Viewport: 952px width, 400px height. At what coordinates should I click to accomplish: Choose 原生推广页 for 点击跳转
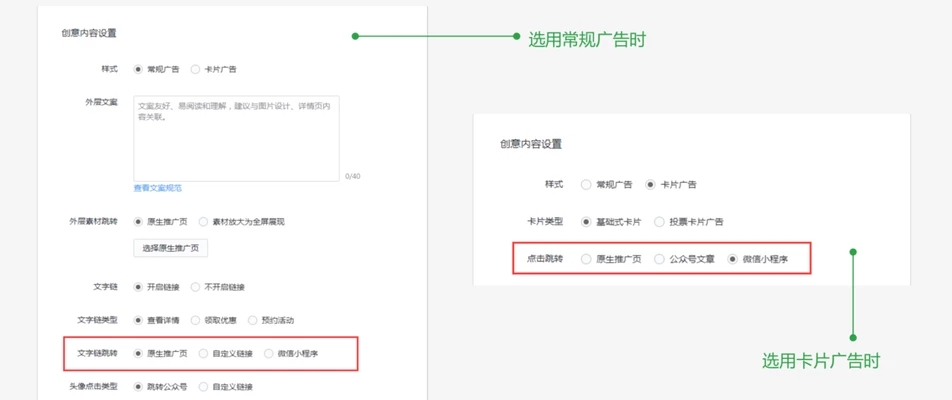click(x=586, y=259)
